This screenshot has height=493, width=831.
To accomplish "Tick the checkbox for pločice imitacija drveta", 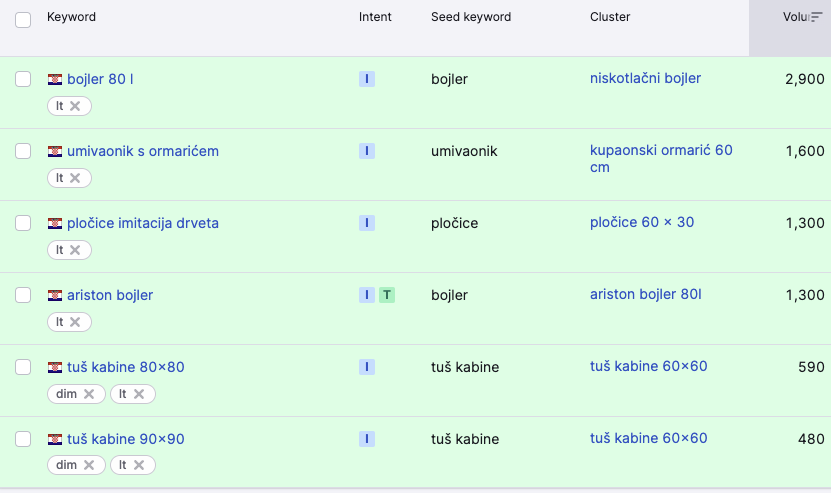I will tap(23, 223).
